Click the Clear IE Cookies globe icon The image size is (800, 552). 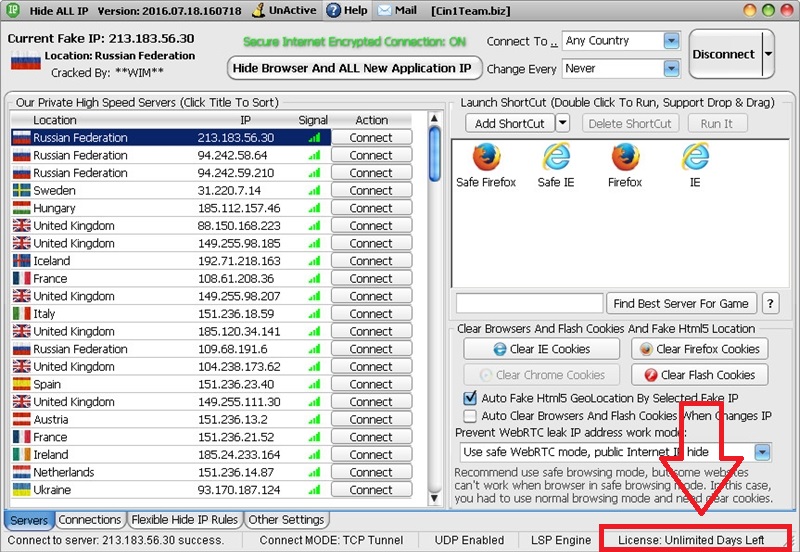pos(500,349)
